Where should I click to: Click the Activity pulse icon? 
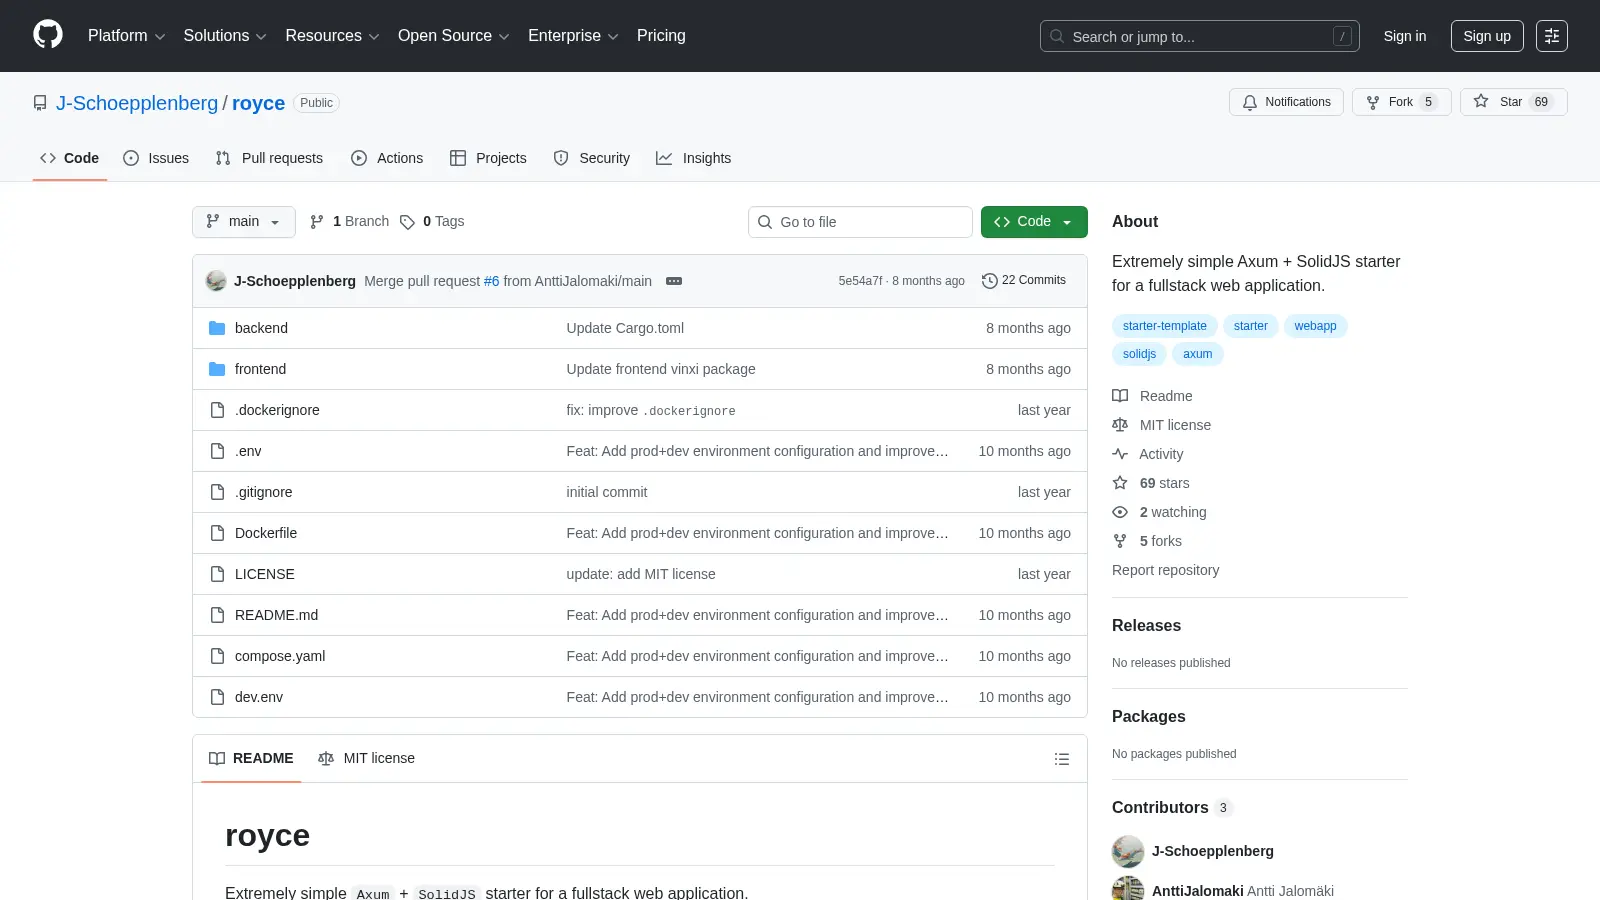(1120, 454)
